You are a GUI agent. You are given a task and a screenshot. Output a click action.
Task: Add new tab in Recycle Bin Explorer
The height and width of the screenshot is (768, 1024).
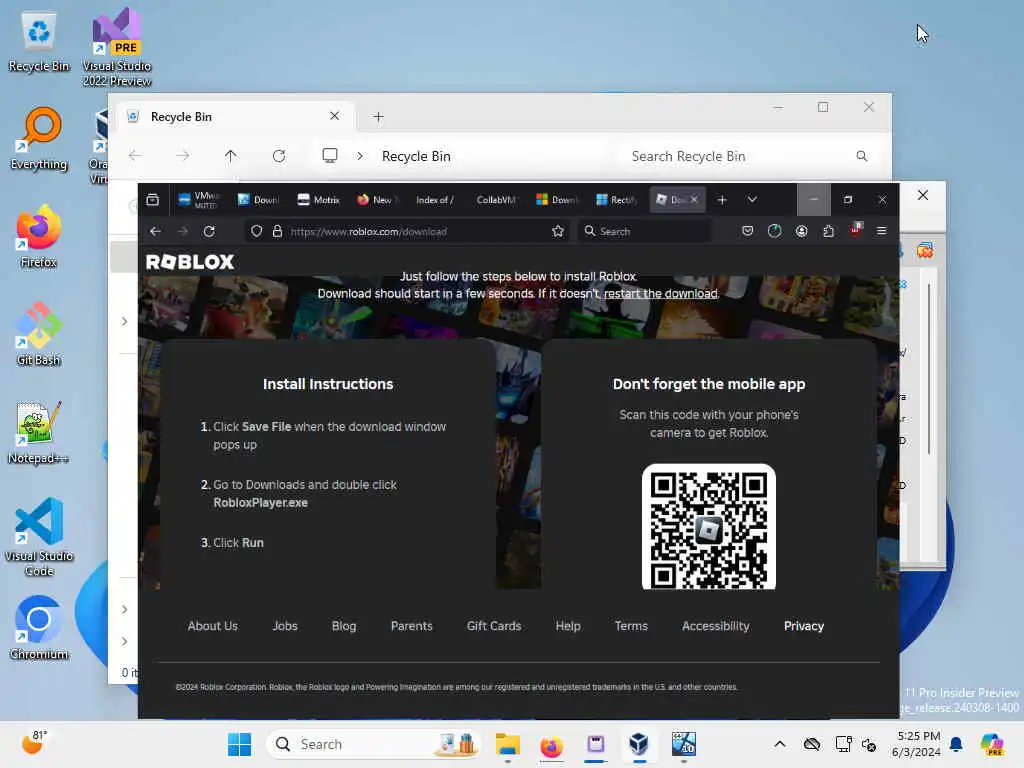click(x=378, y=117)
